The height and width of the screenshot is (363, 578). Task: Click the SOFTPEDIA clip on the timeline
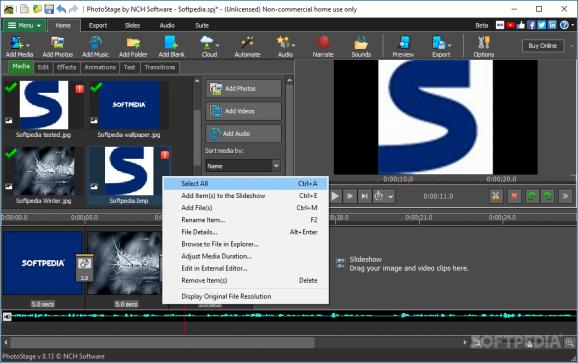click(x=43, y=263)
